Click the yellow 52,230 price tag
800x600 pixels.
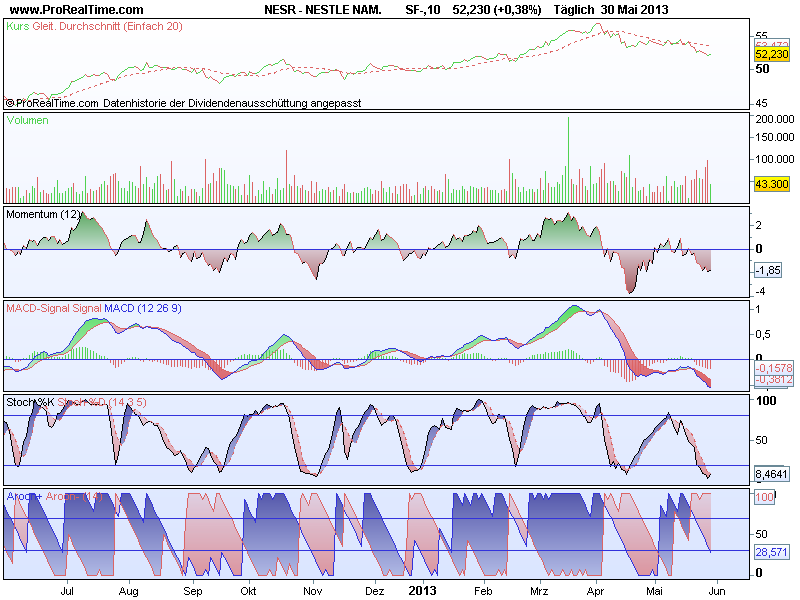click(771, 54)
